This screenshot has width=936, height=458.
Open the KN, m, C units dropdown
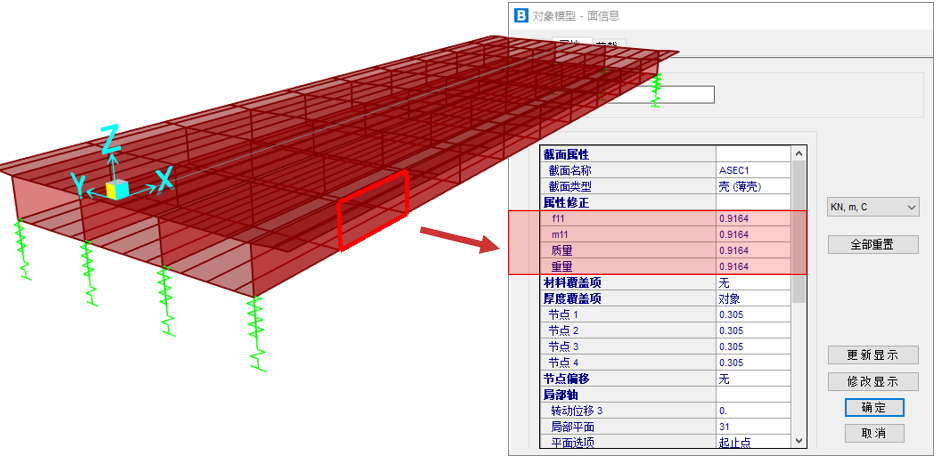pyautogui.click(x=872, y=207)
